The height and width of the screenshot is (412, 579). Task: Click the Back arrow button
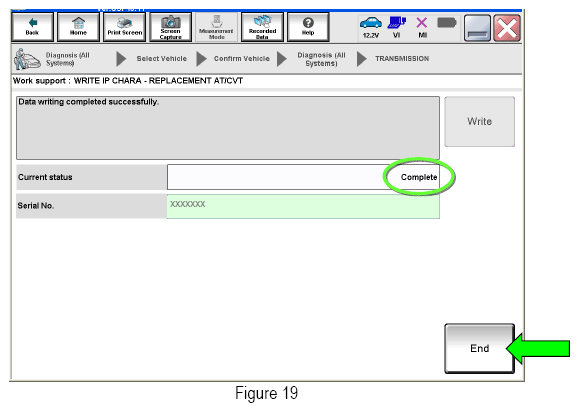point(32,27)
